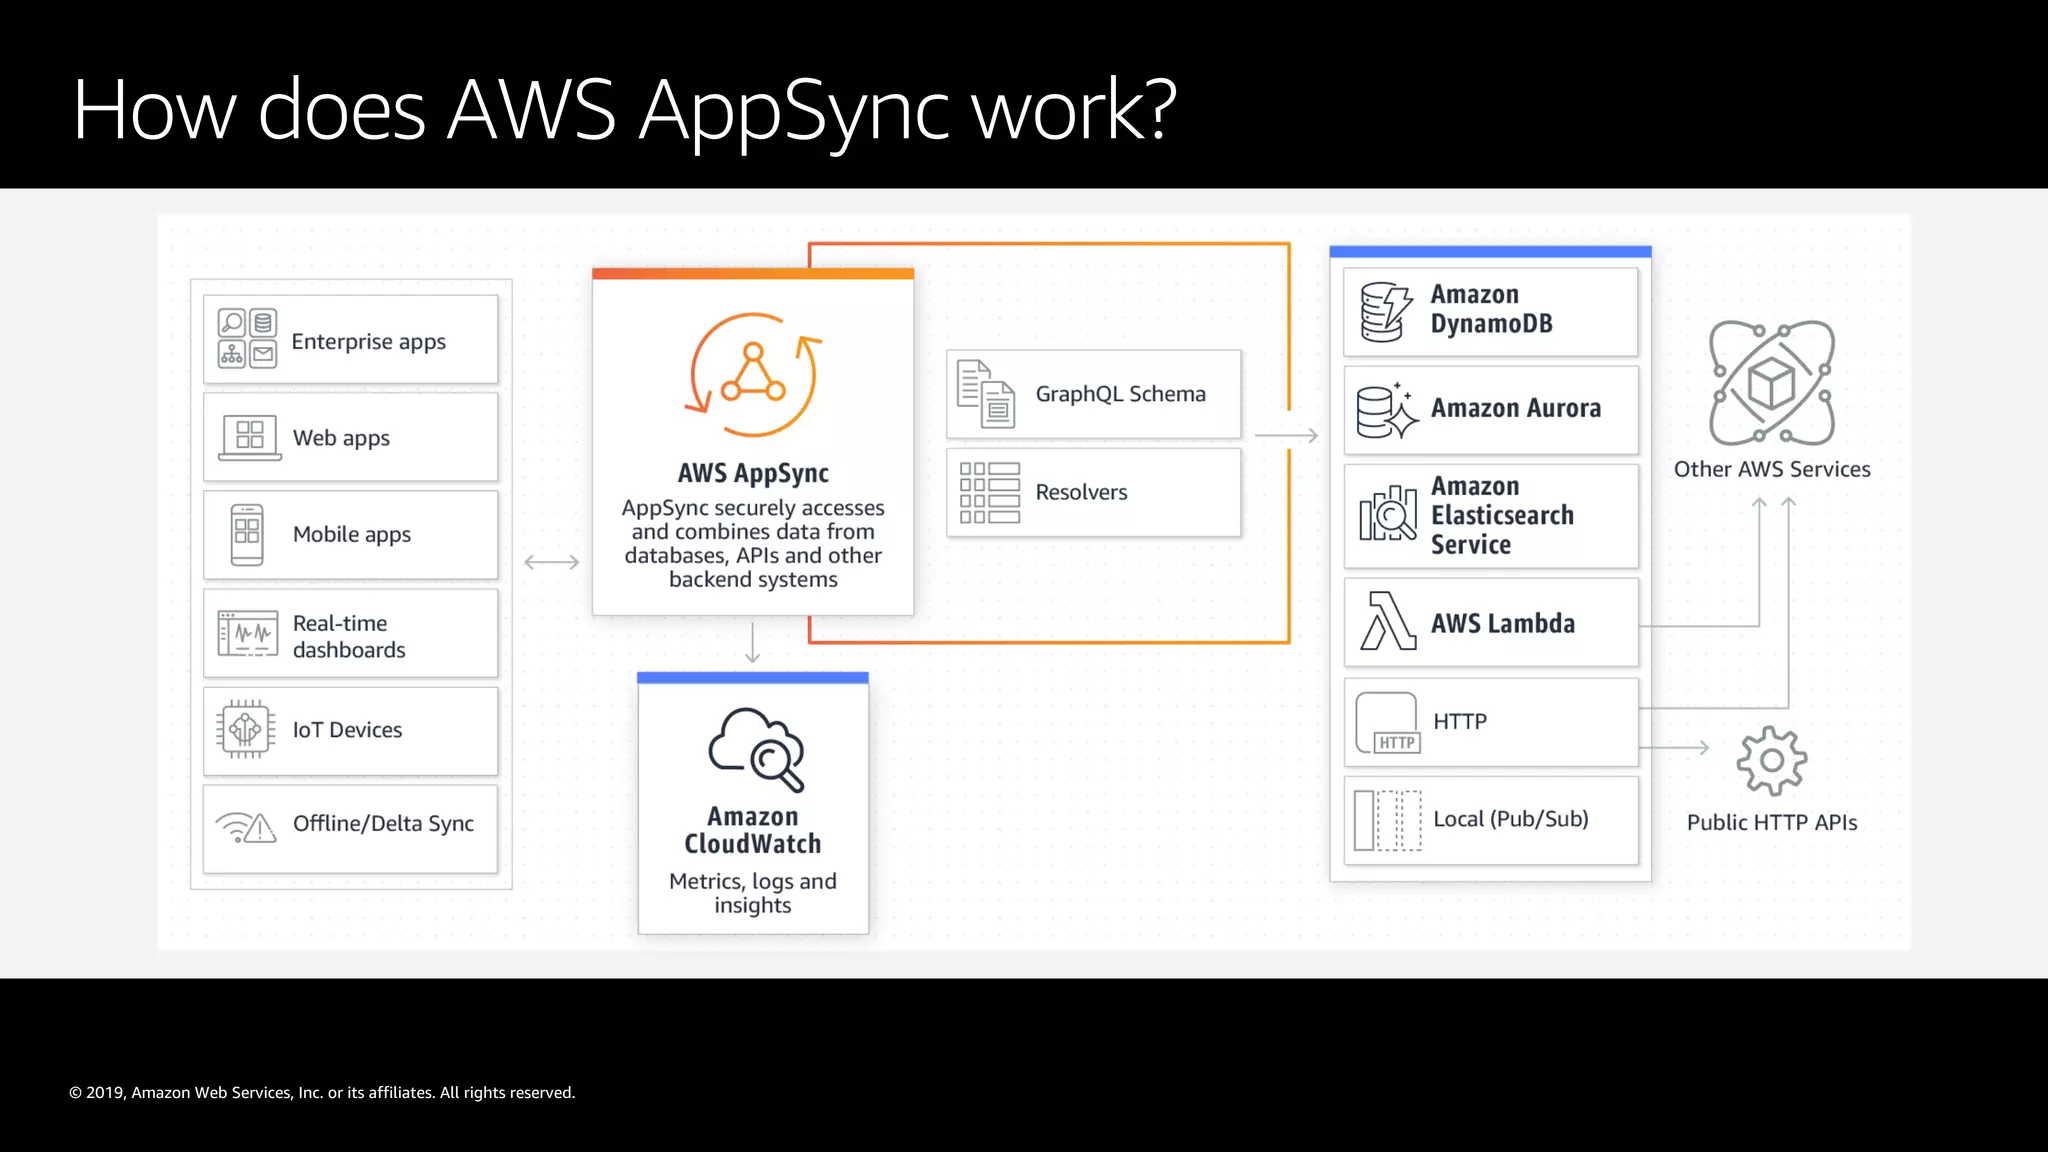The width and height of the screenshot is (2048, 1152).
Task: Click the Other AWS Services orbit icon
Action: 1772,383
